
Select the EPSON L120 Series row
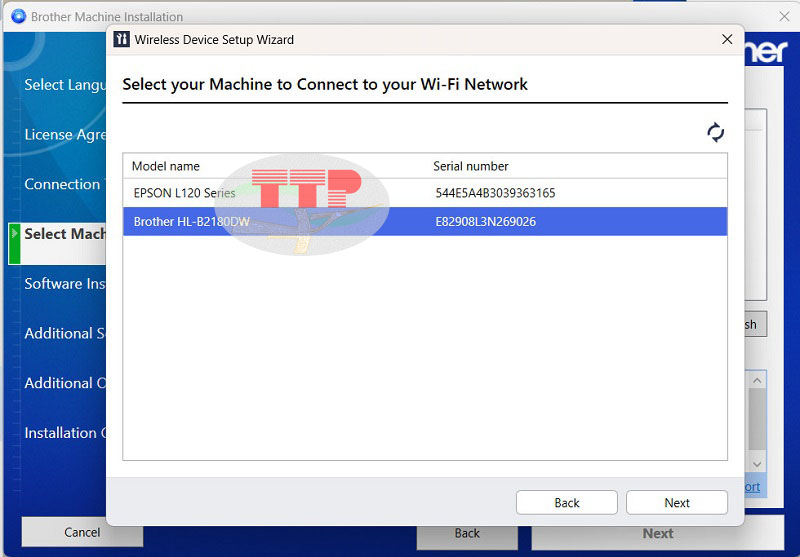(425, 193)
